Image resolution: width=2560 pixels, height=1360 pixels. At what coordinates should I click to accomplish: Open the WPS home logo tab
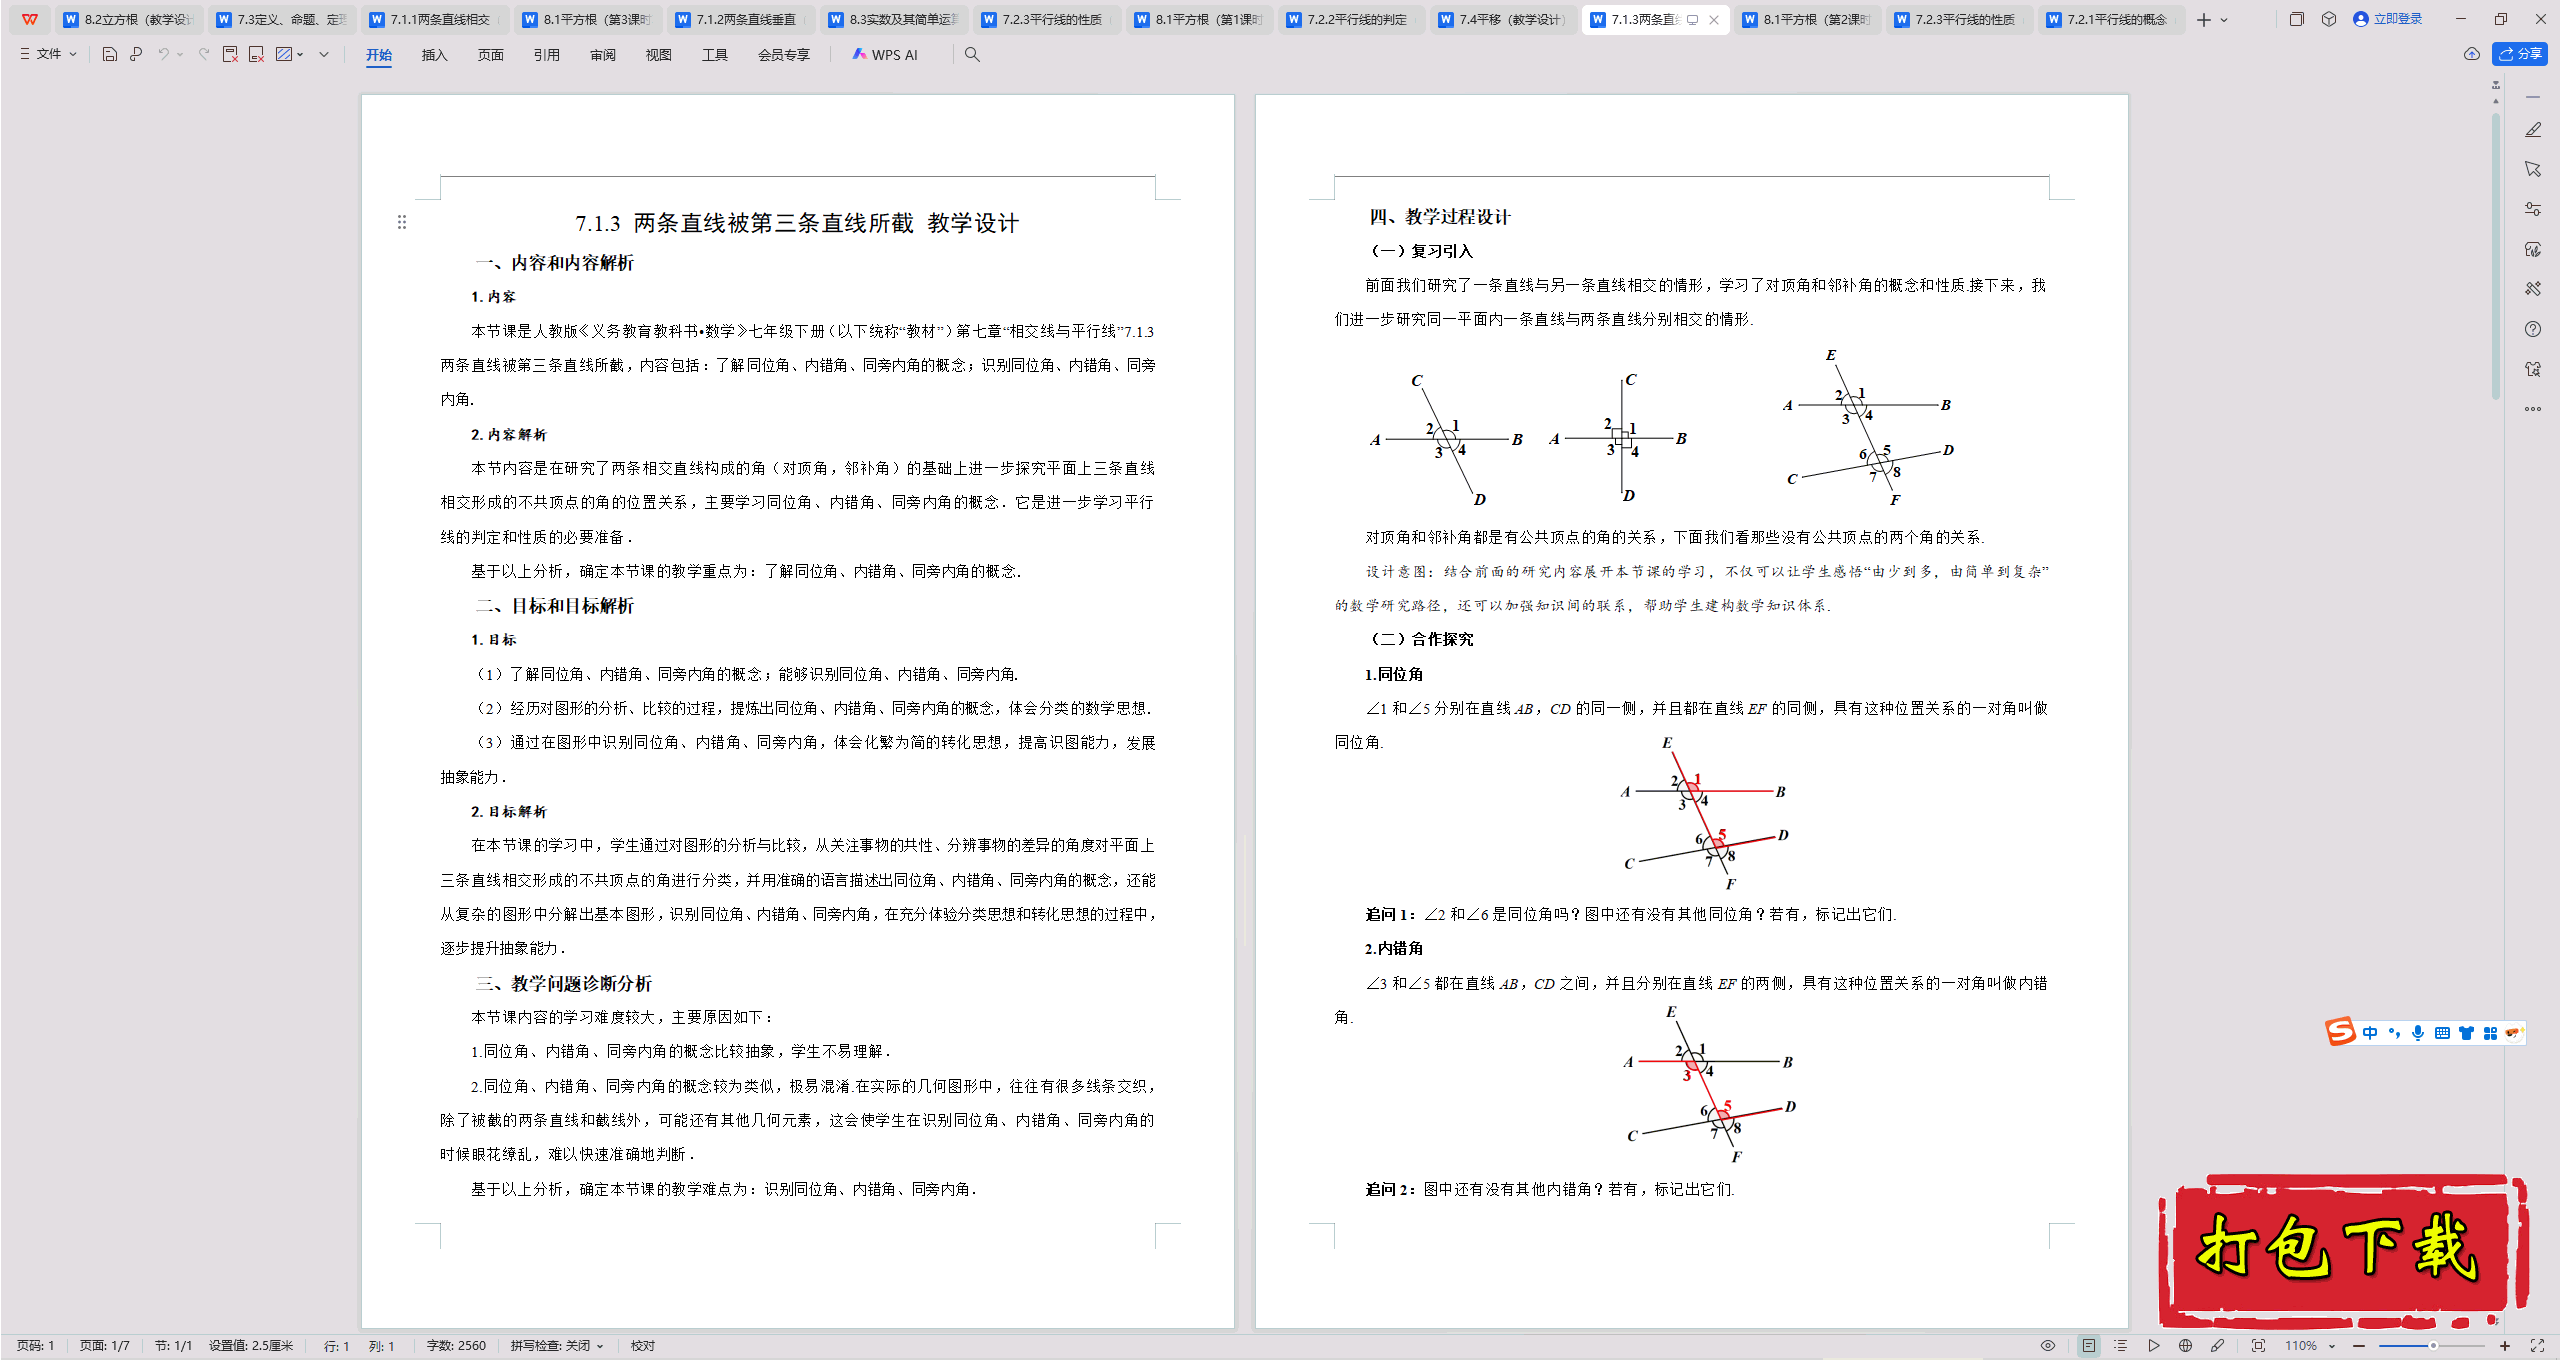pyautogui.click(x=30, y=19)
